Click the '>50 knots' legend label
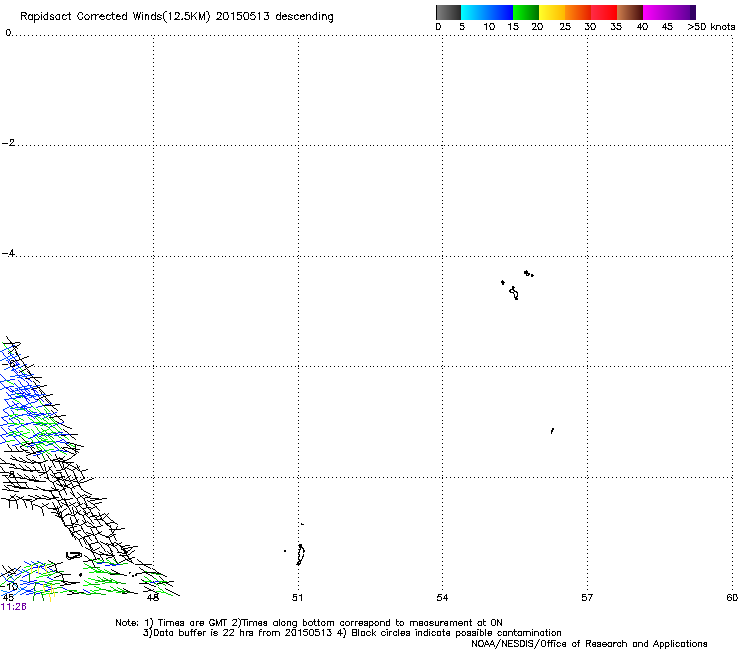This screenshot has width=740, height=650. (711, 27)
